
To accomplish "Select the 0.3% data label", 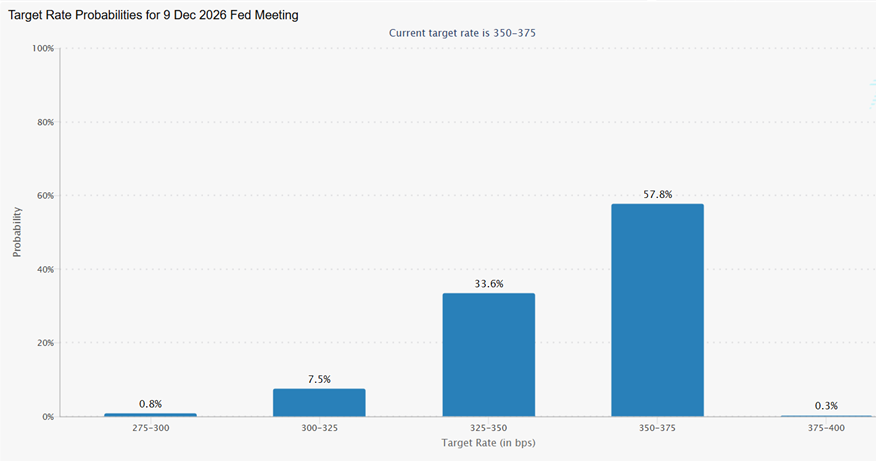I will click(826, 405).
